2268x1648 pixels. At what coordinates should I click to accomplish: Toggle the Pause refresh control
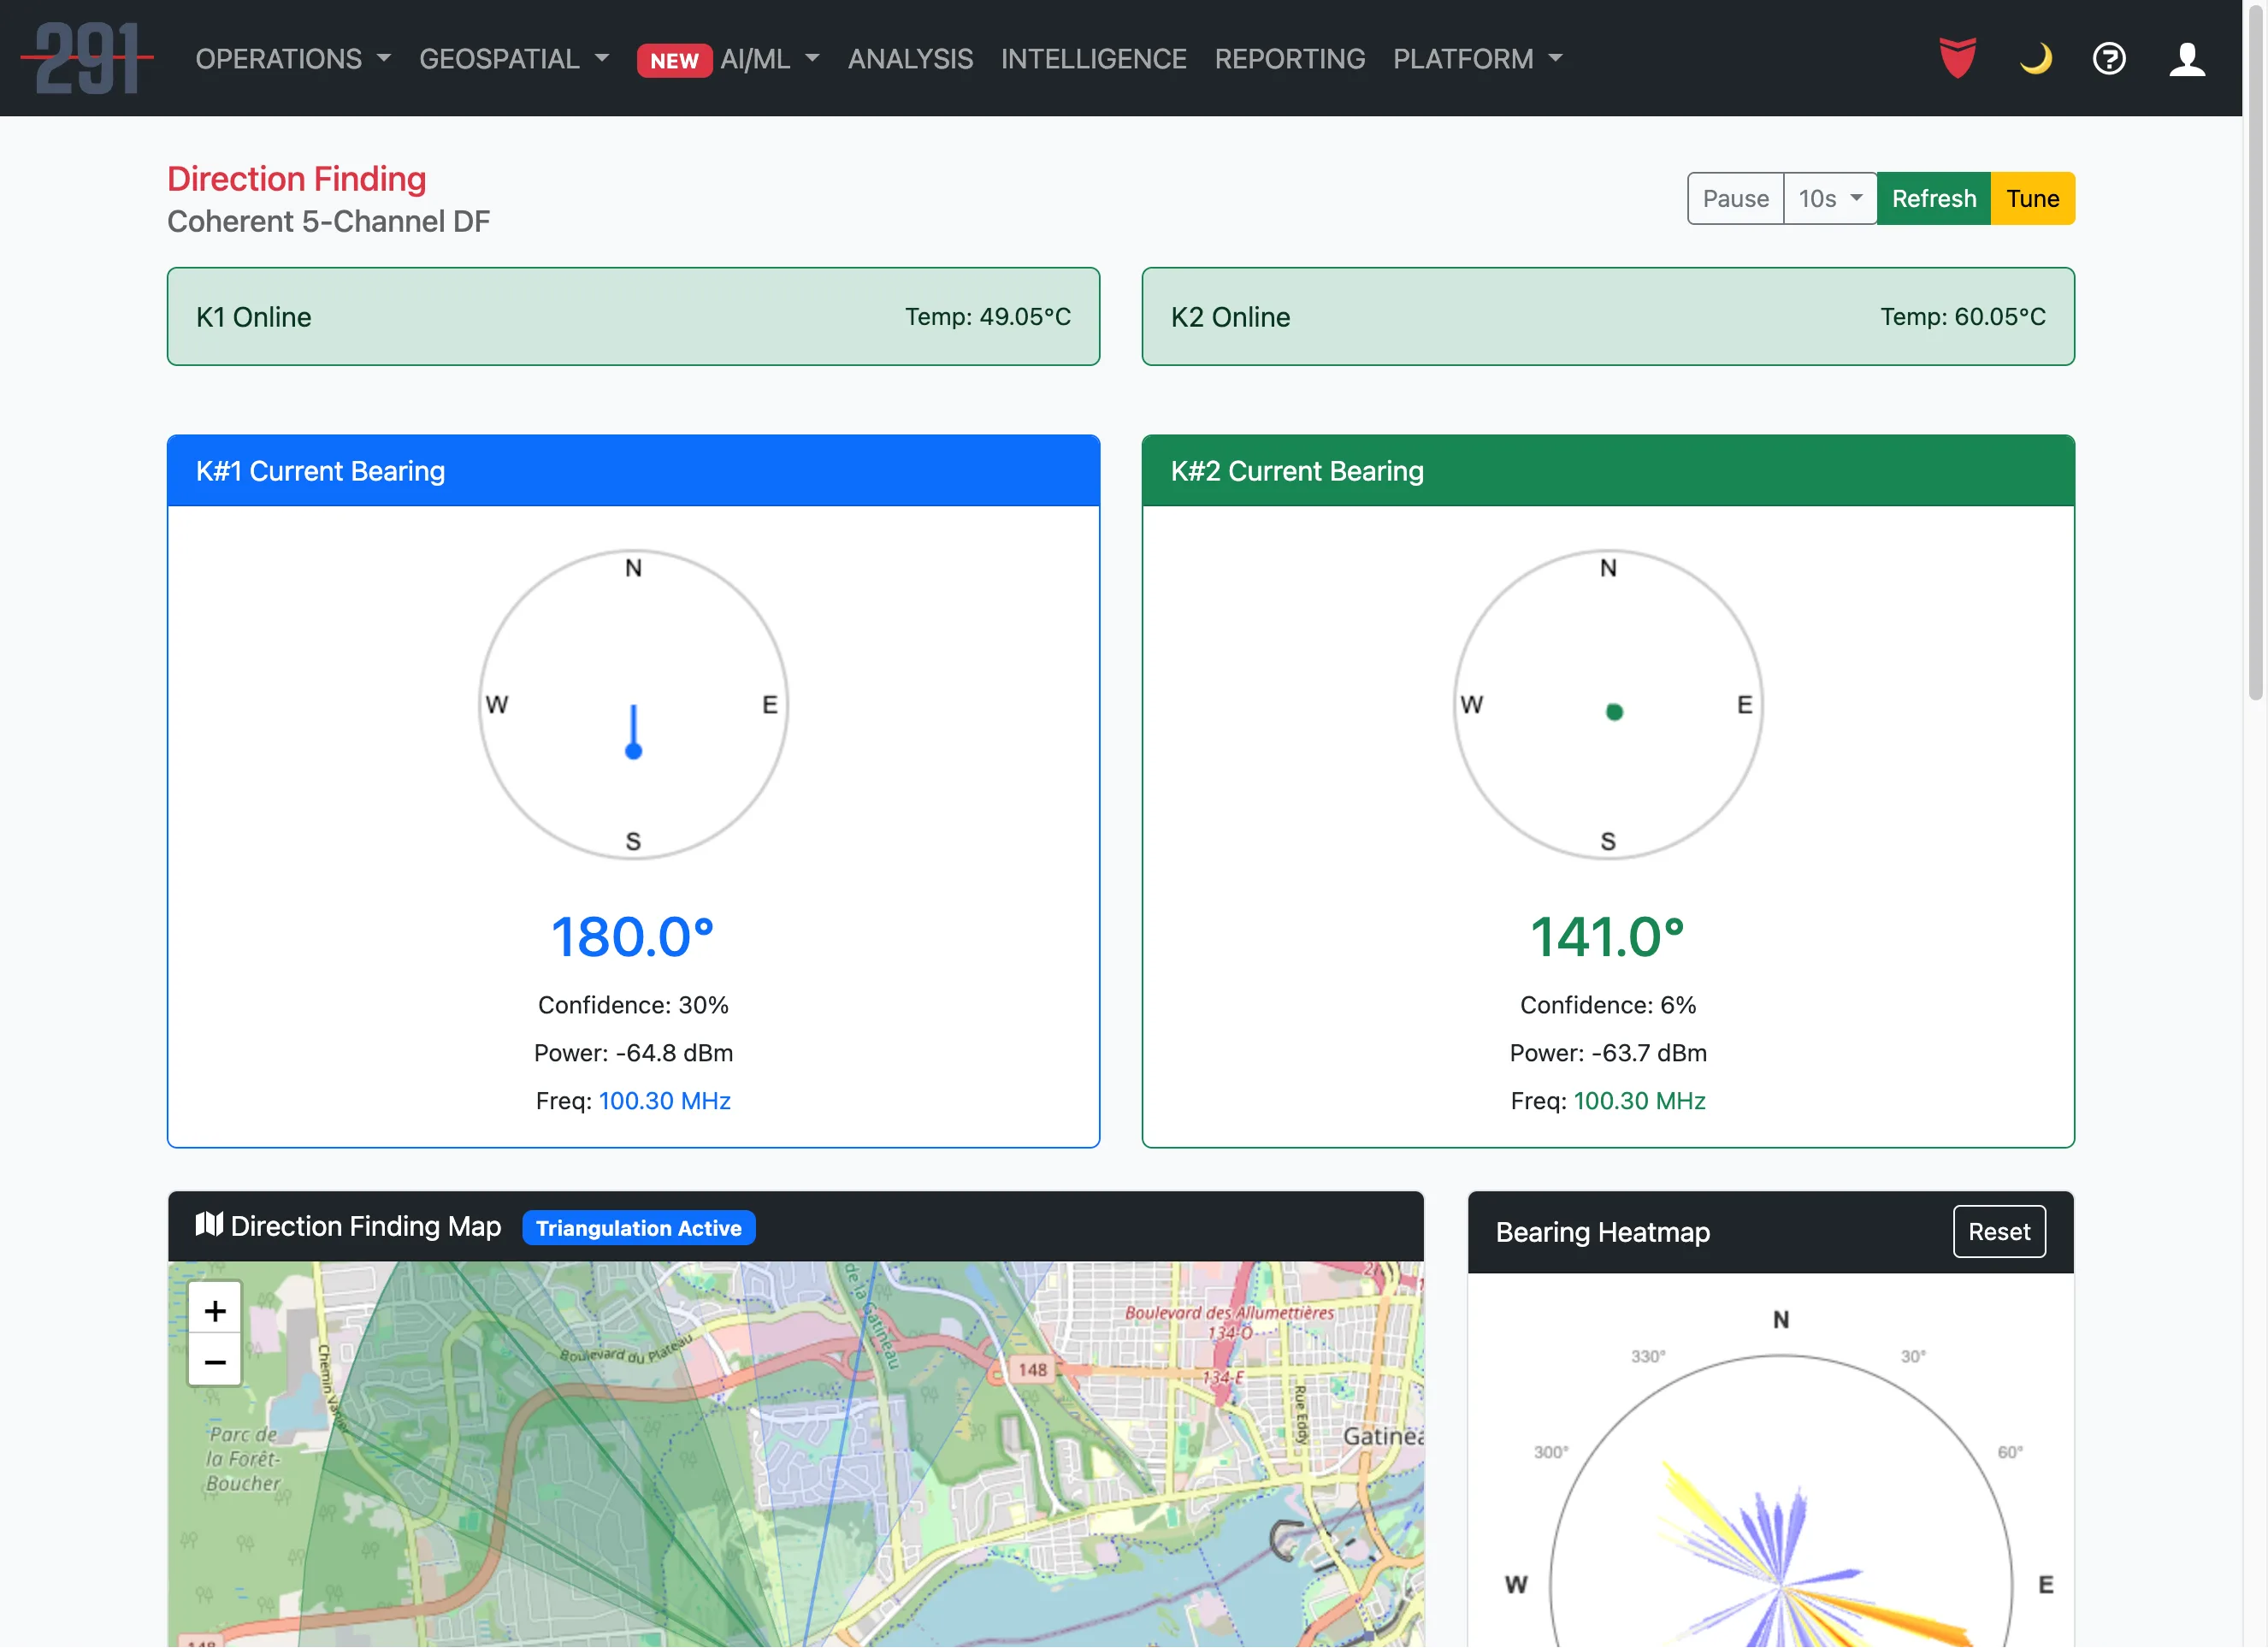click(1735, 198)
